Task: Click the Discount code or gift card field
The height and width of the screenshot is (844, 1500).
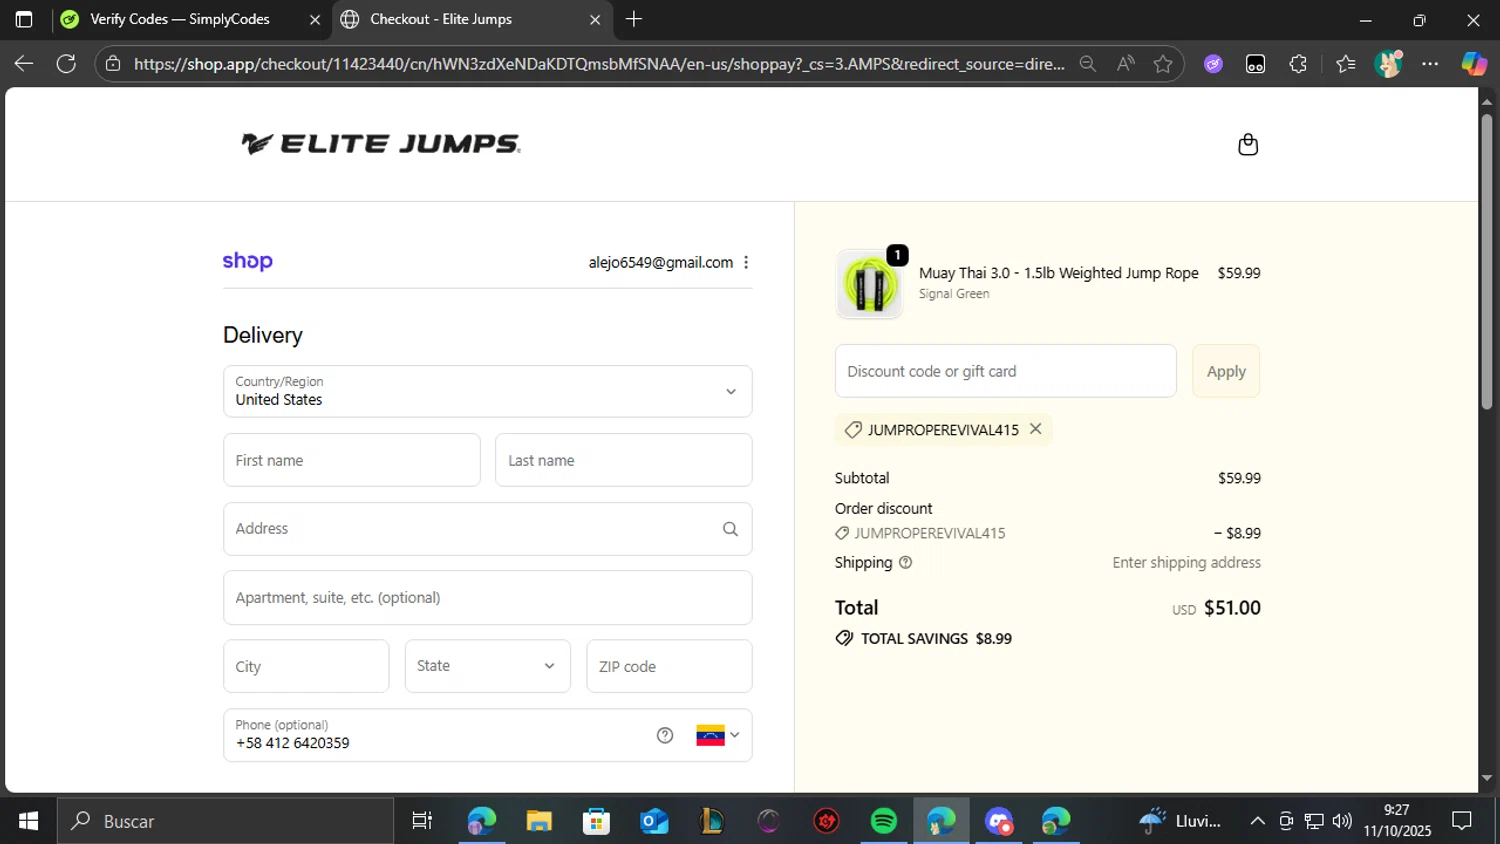Action: click(x=1006, y=371)
